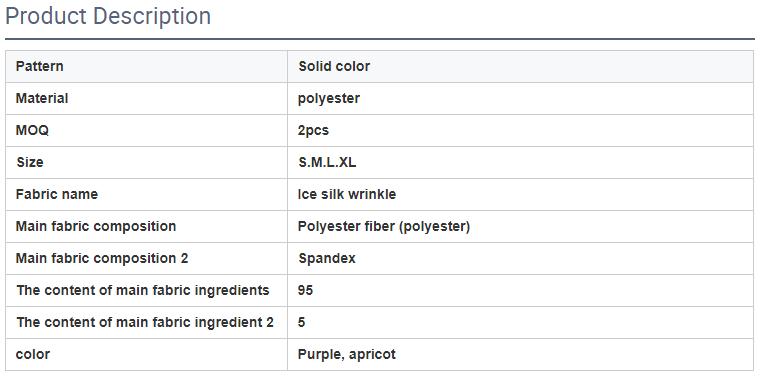Click the Purple, apricot color value

tap(347, 354)
